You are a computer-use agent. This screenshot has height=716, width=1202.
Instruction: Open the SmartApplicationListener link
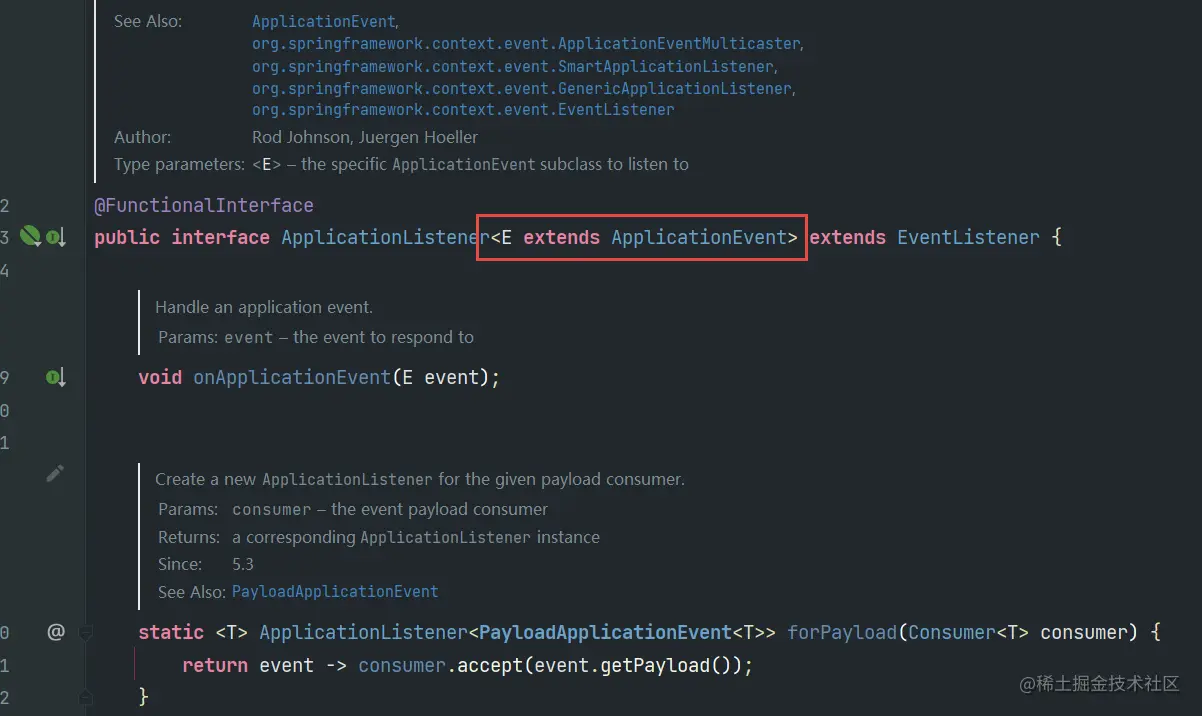click(x=512, y=66)
